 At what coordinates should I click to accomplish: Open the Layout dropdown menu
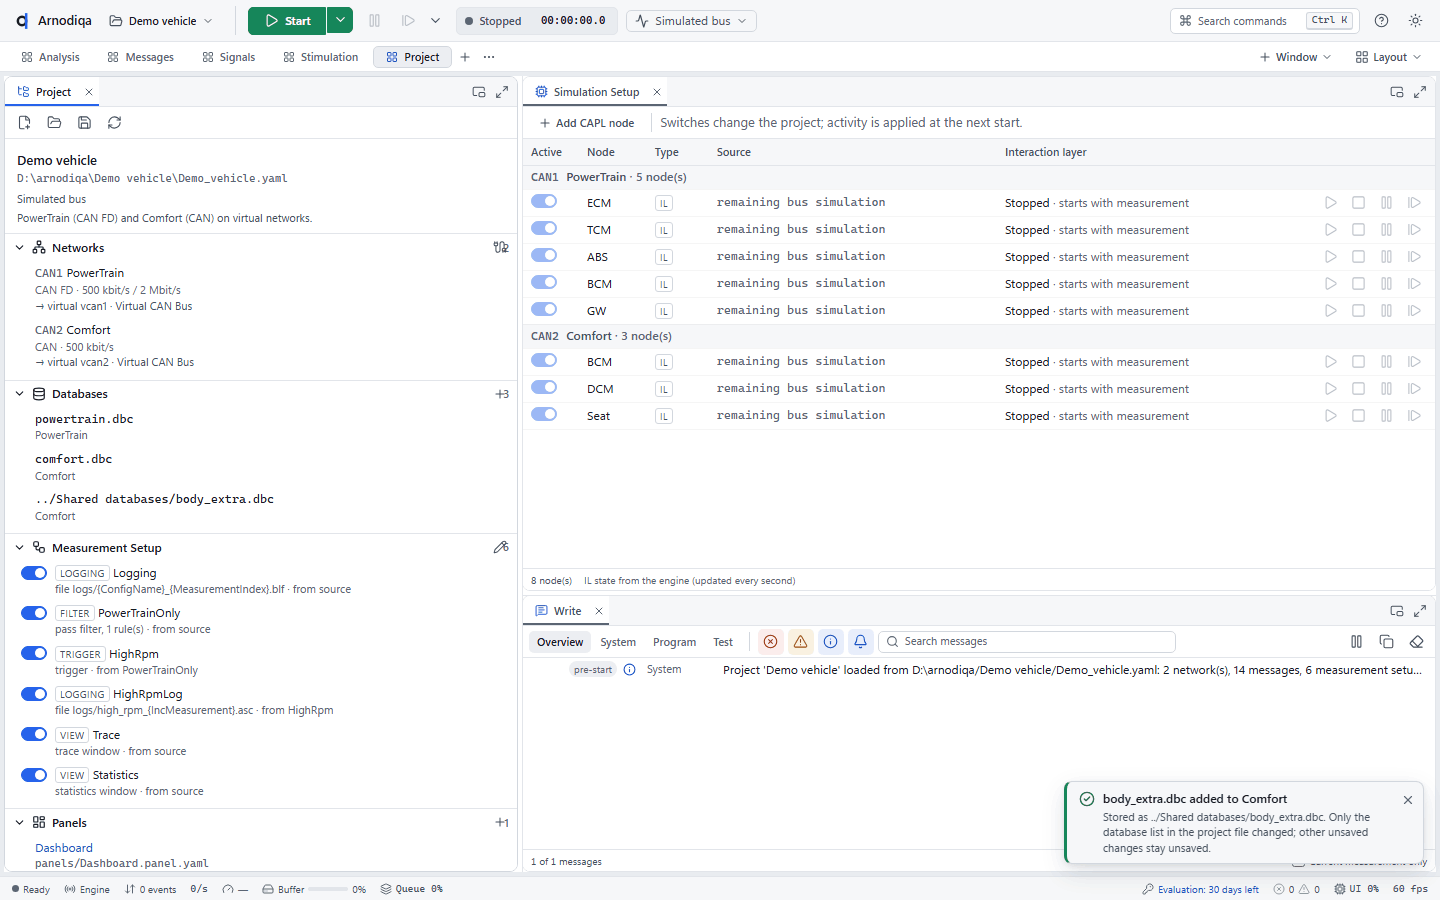point(1388,57)
